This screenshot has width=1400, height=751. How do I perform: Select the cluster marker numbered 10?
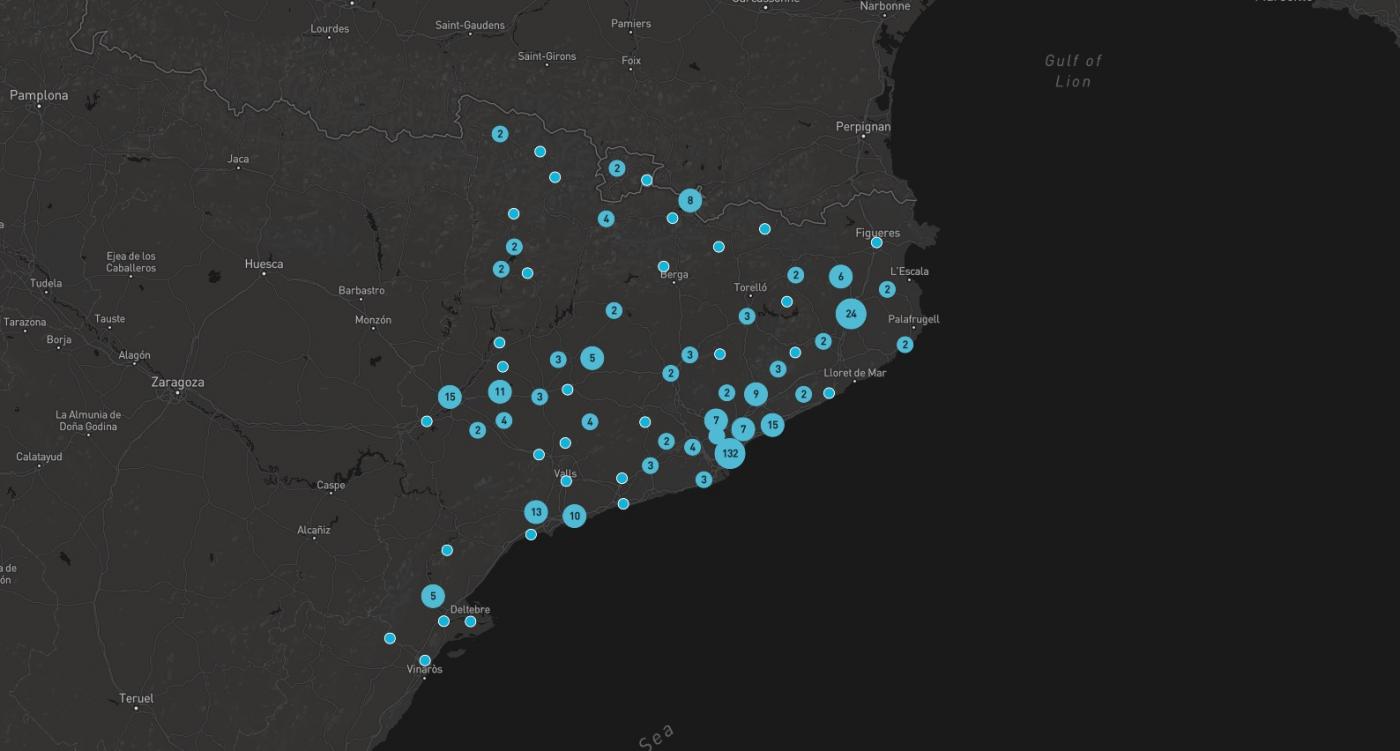(574, 516)
